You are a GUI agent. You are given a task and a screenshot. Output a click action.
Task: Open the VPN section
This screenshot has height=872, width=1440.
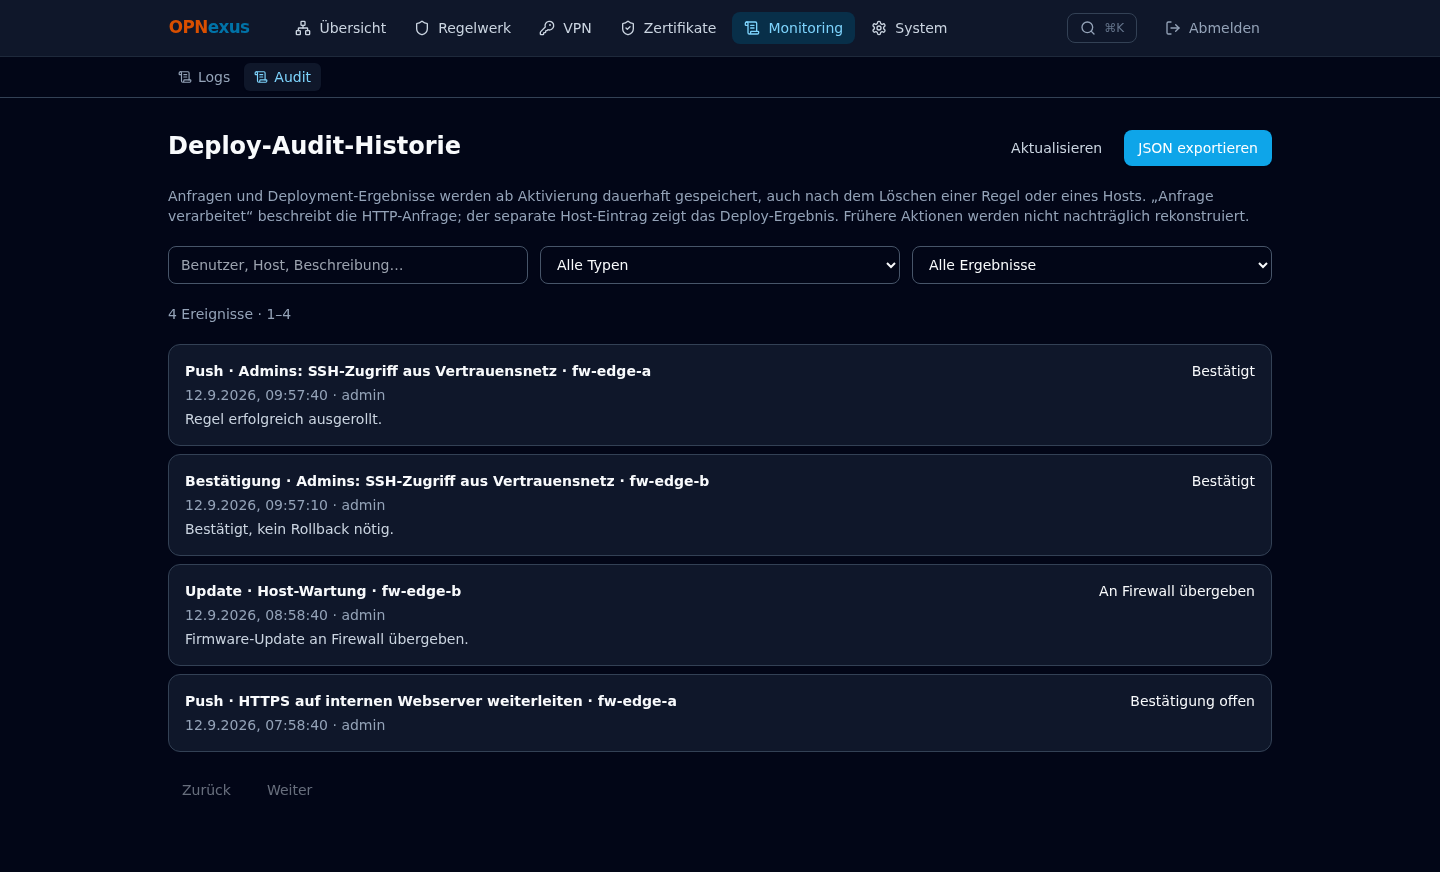pos(565,28)
